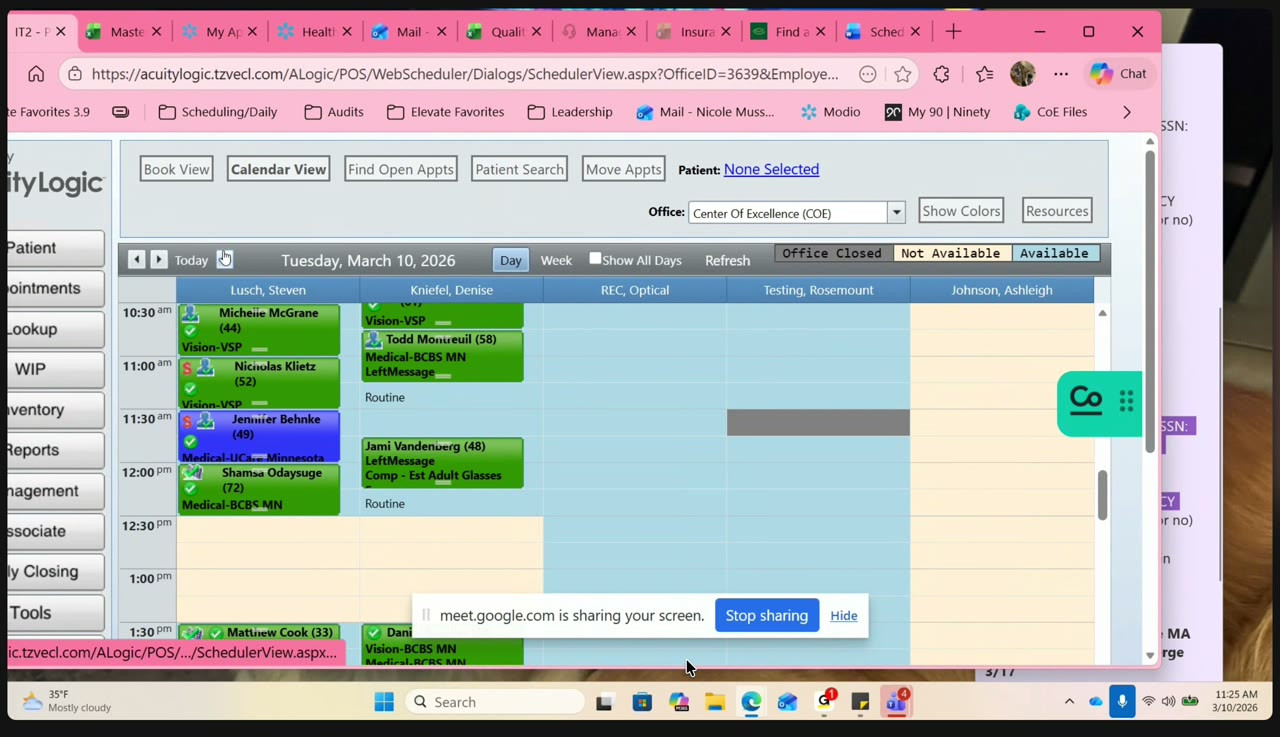Open Windows Start menu
Viewport: 1280px width, 737px height.
pos(384,703)
